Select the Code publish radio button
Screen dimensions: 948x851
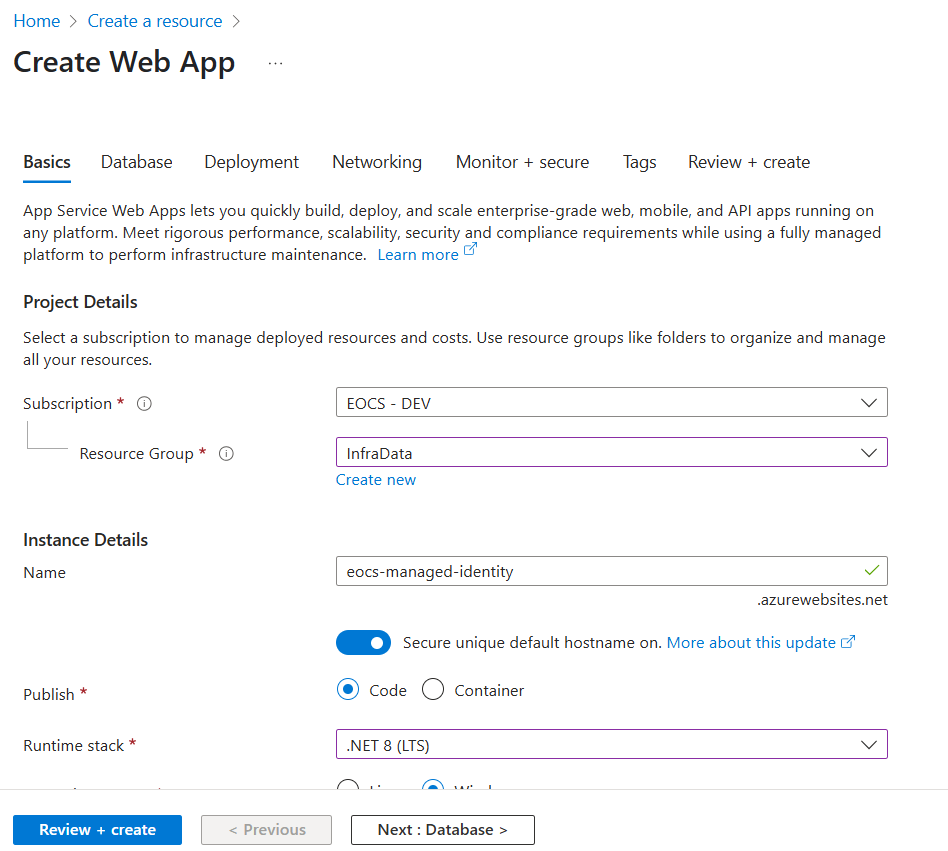[348, 690]
